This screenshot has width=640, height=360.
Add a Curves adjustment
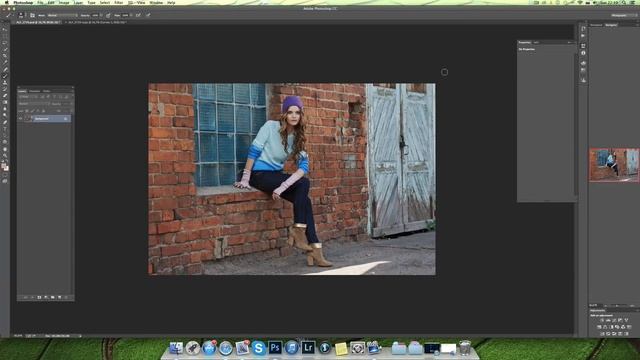pyautogui.click(x=614, y=320)
